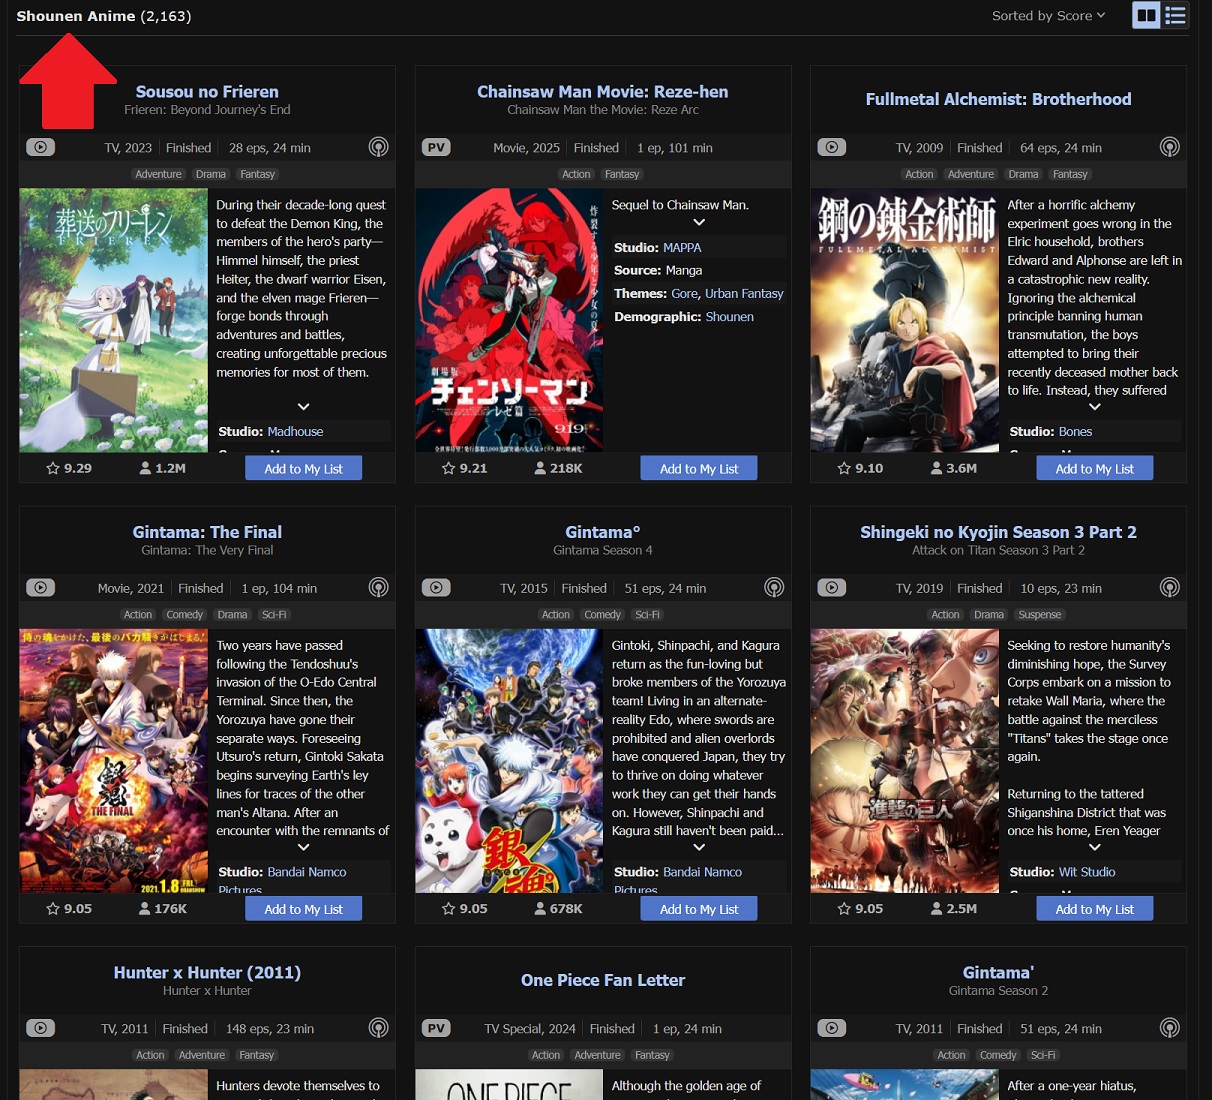Open Fullmetal Alchemist: Brotherhood title link

click(998, 99)
